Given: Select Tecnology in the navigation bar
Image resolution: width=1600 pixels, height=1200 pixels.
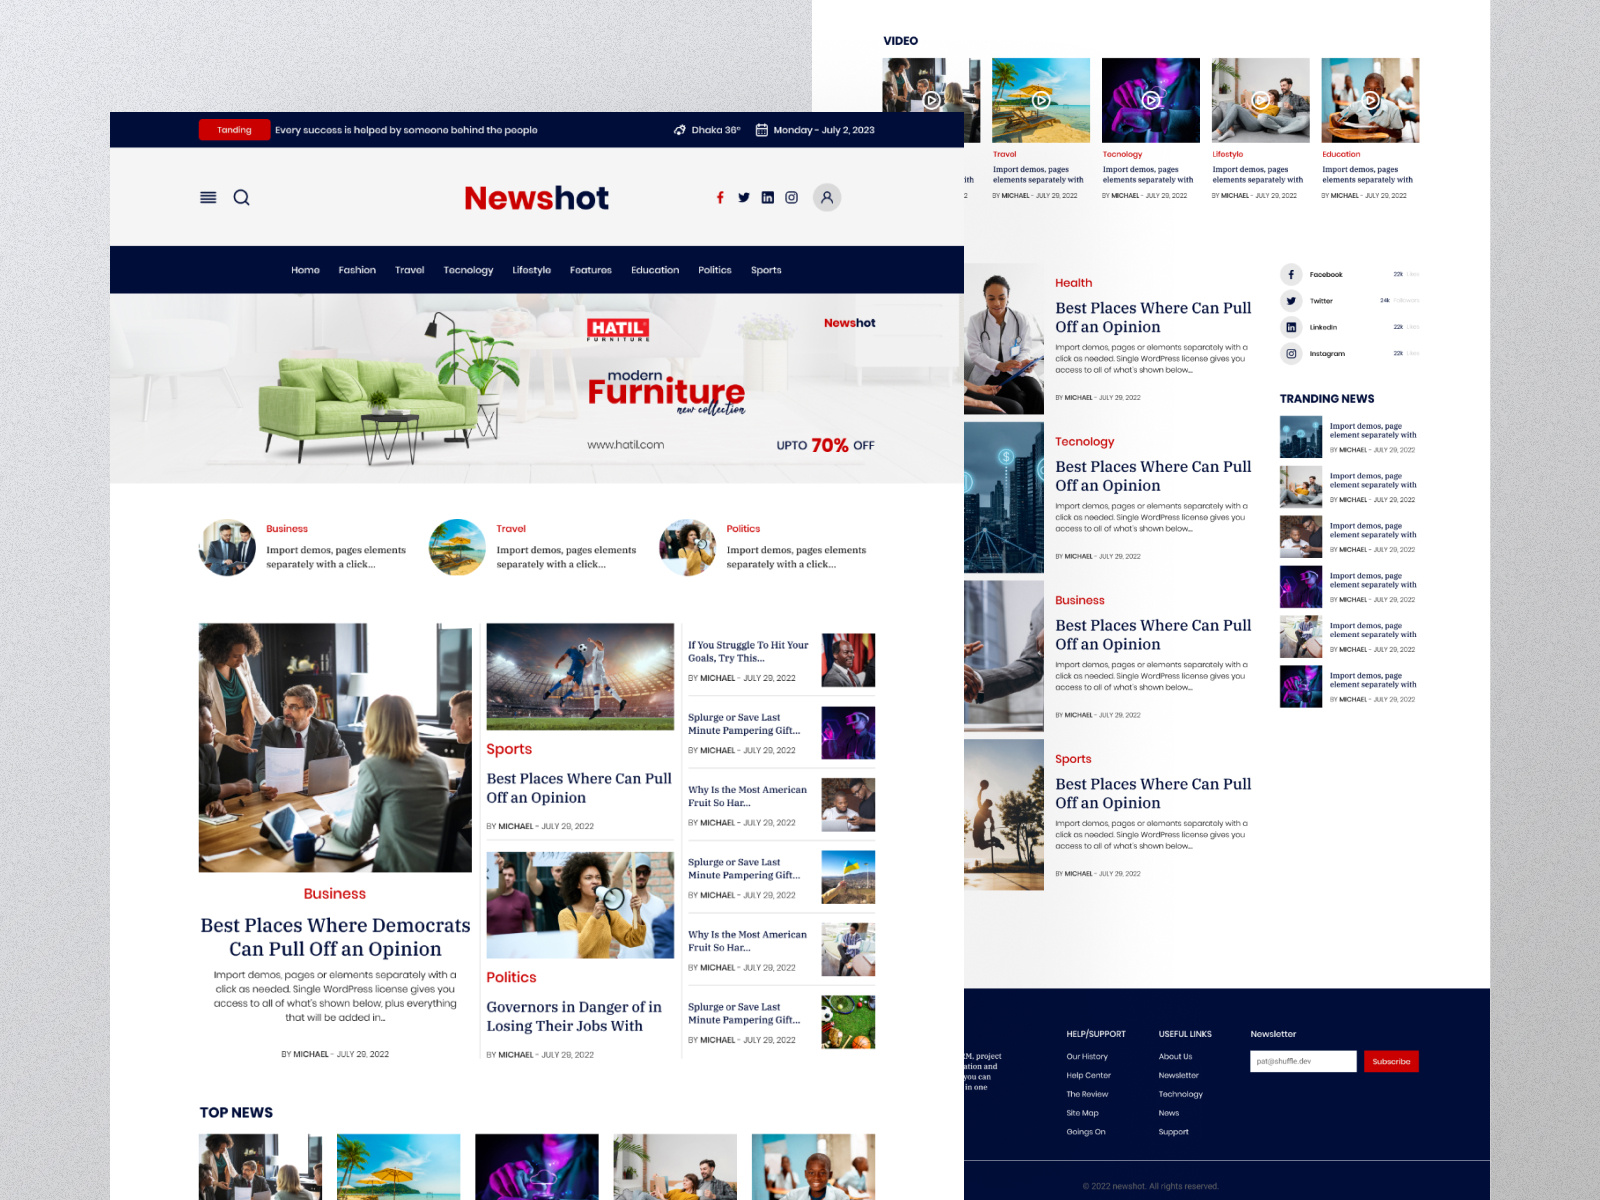Looking at the screenshot, I should [x=469, y=270].
